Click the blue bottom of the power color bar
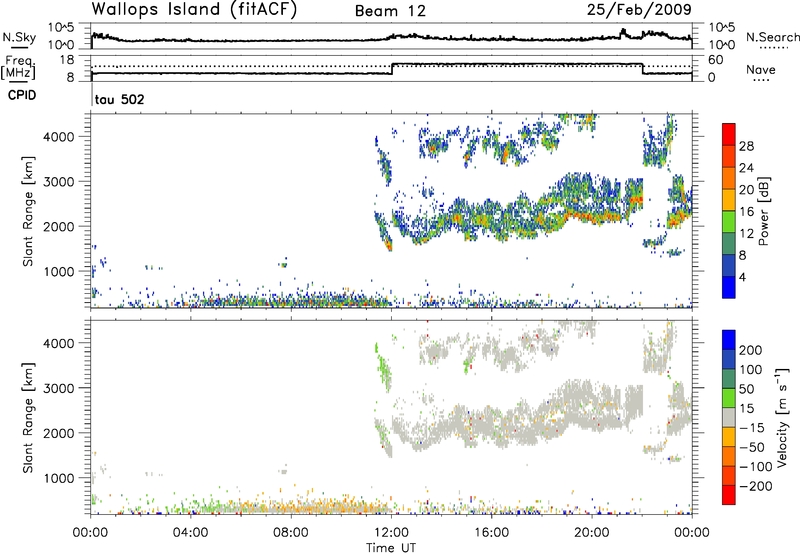Screen dimensions: 800x554 729,288
